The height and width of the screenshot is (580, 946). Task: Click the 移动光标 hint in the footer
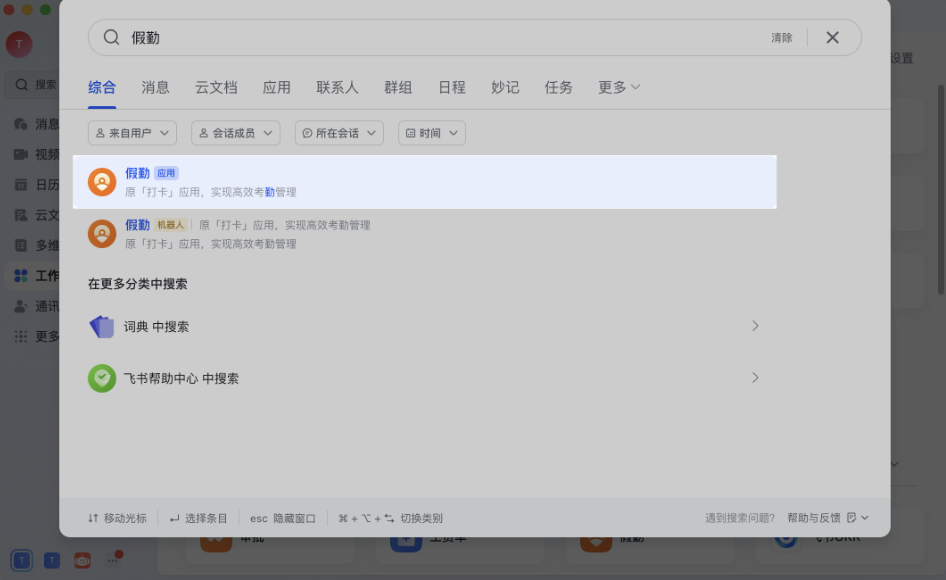(x=118, y=518)
